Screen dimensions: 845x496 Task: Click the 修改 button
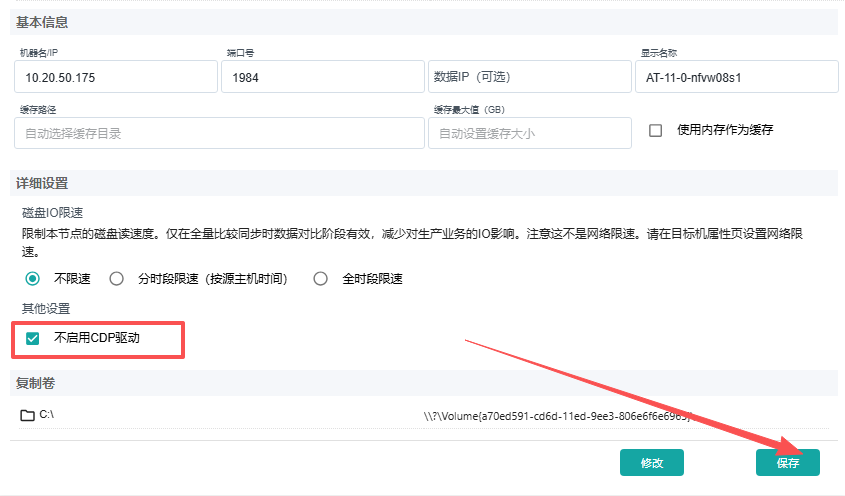pyautogui.click(x=651, y=462)
